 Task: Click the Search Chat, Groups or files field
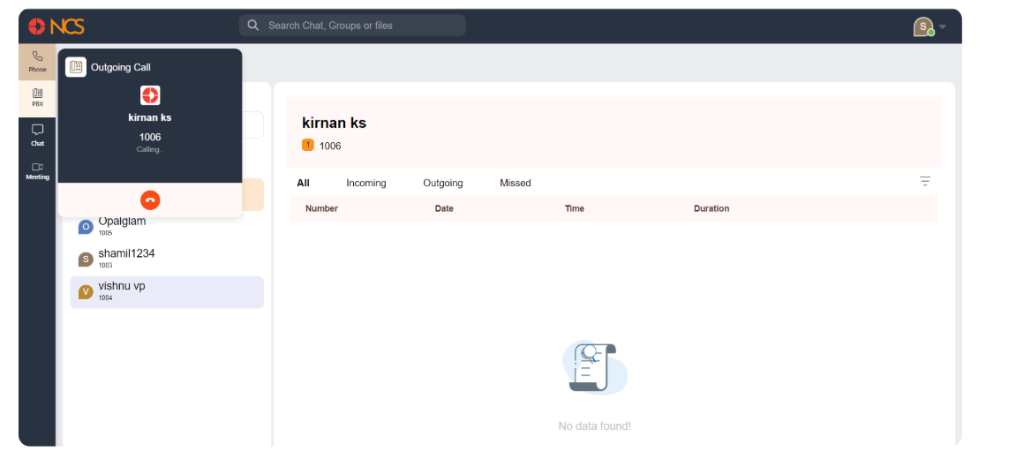tap(352, 25)
